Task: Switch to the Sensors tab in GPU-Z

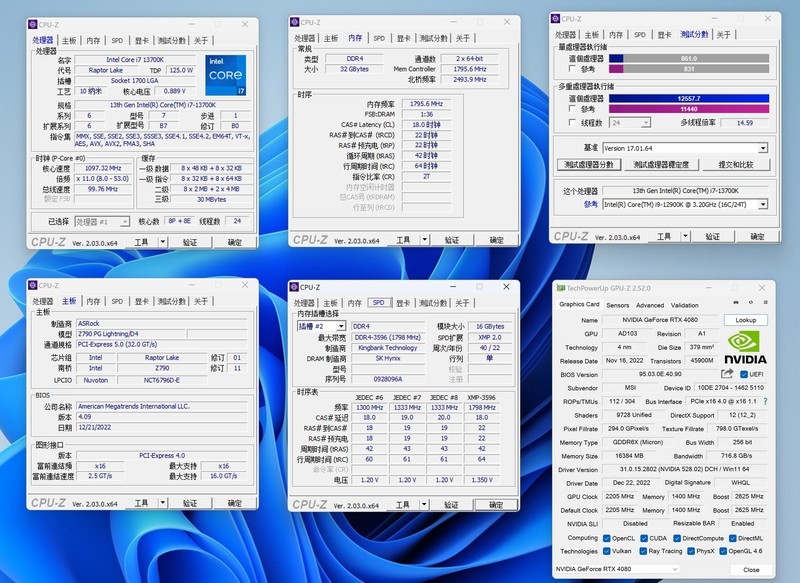Action: (617, 305)
